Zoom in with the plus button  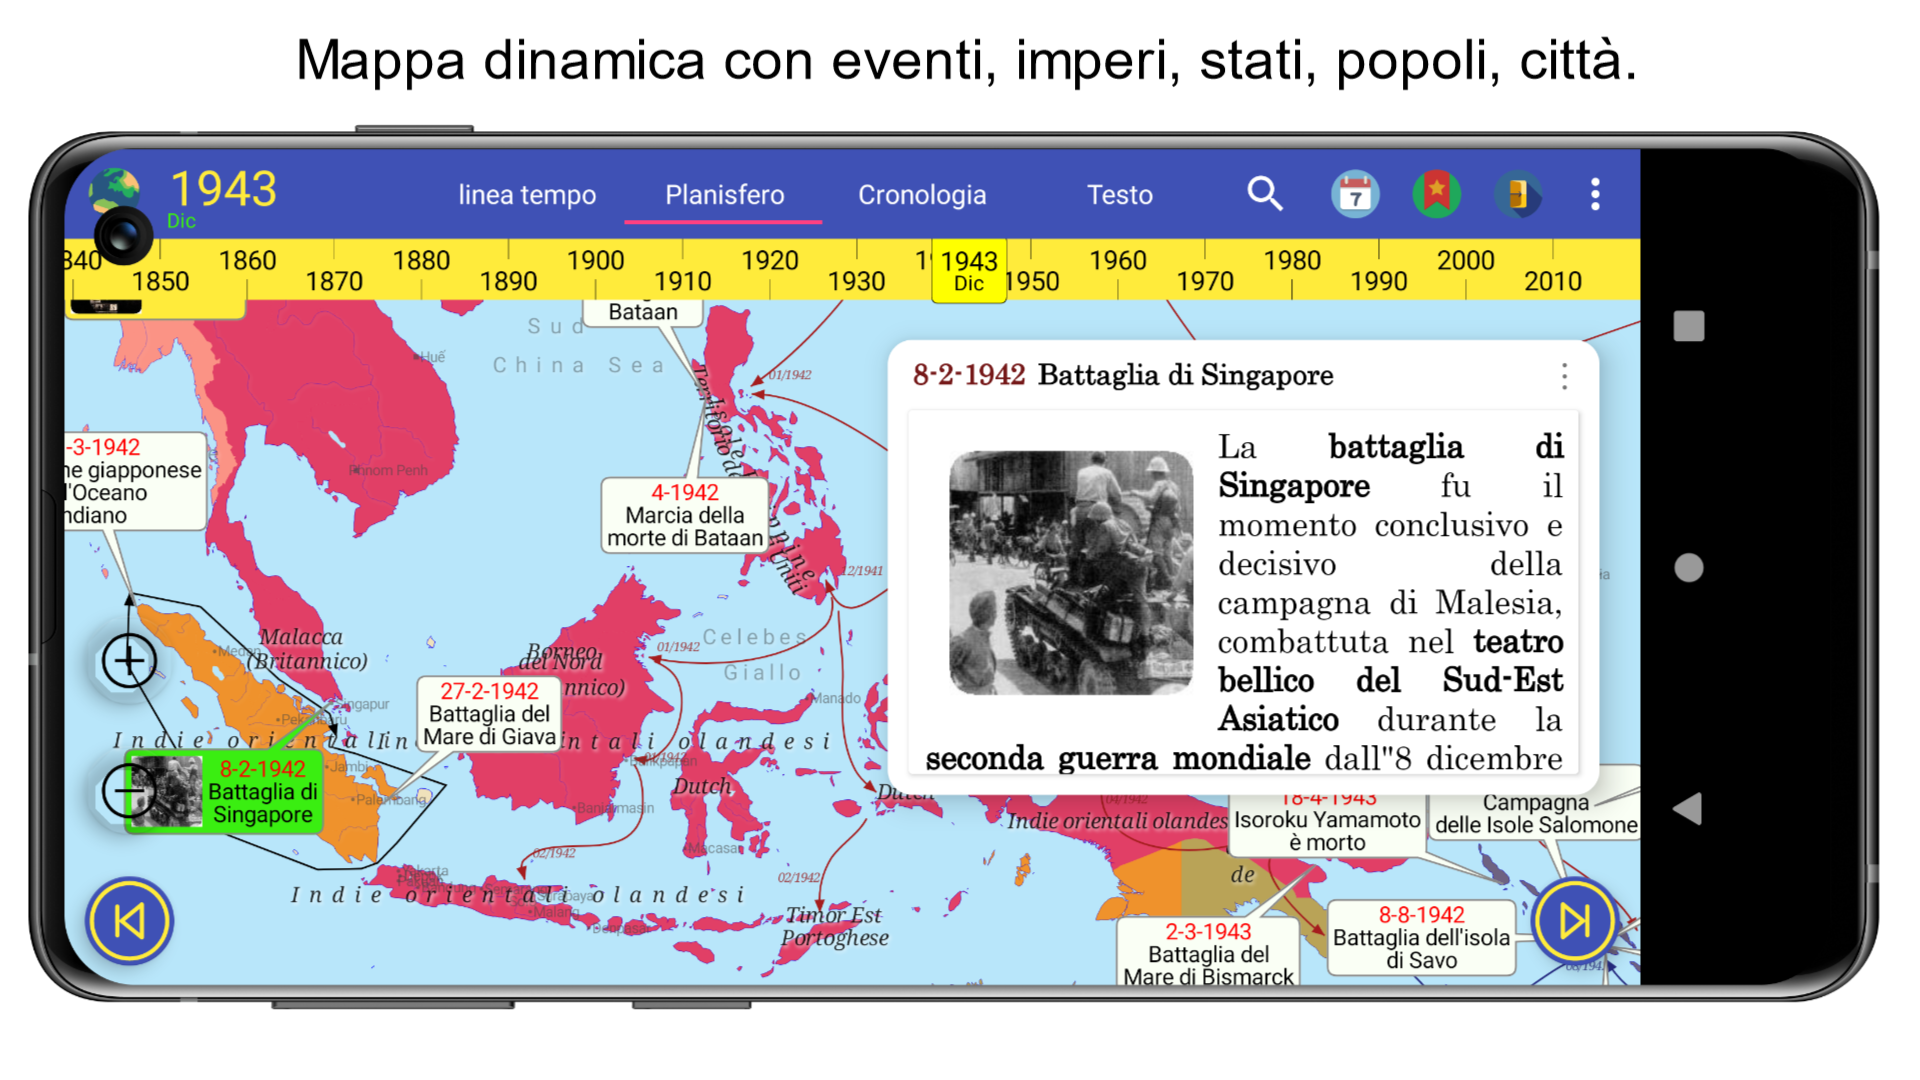[x=129, y=661]
